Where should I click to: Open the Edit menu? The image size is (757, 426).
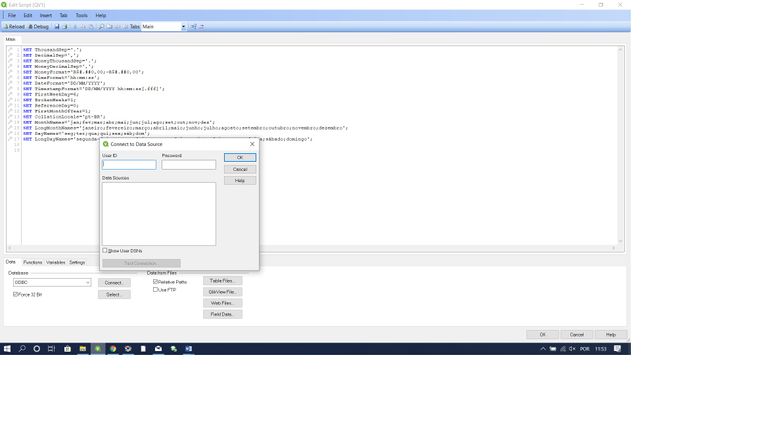tap(28, 15)
